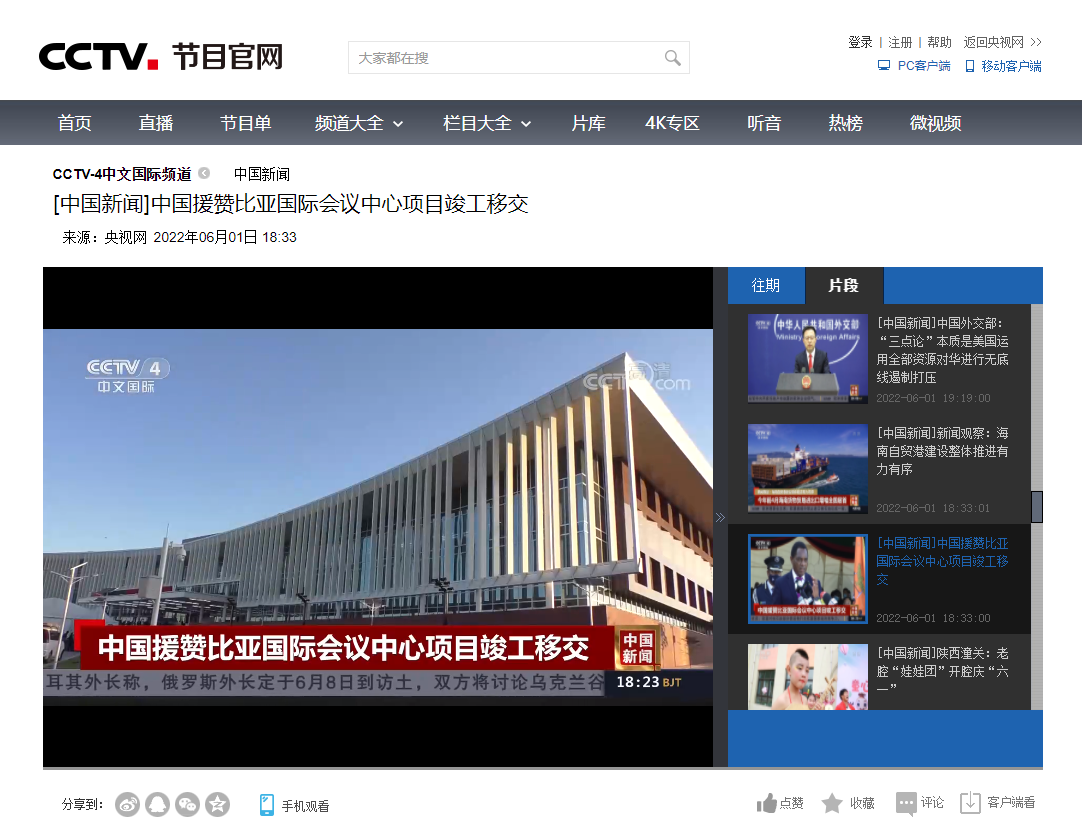Open the 节目单 nav item
This screenshot has height=833, width=1082.
pyautogui.click(x=246, y=123)
